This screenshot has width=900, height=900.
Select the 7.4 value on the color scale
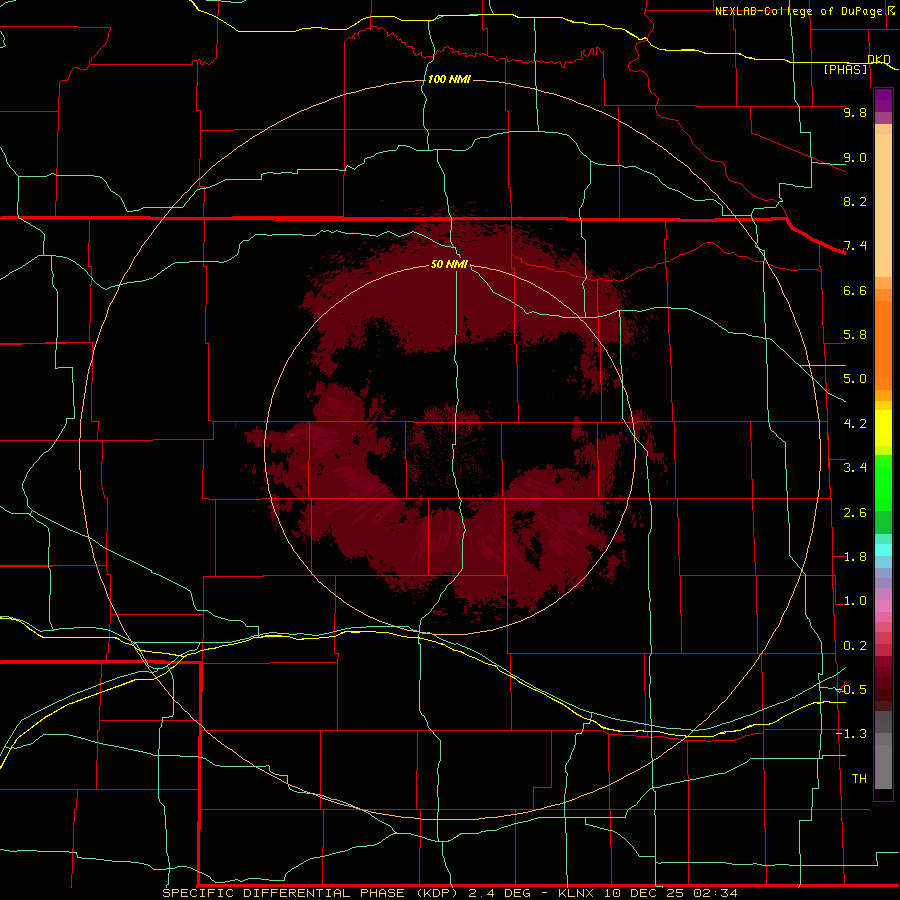click(x=855, y=246)
